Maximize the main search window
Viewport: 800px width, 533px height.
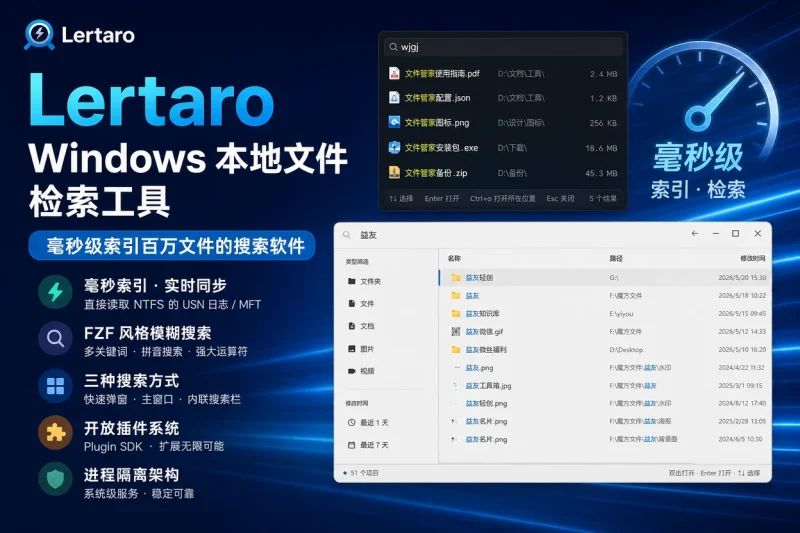click(x=735, y=233)
